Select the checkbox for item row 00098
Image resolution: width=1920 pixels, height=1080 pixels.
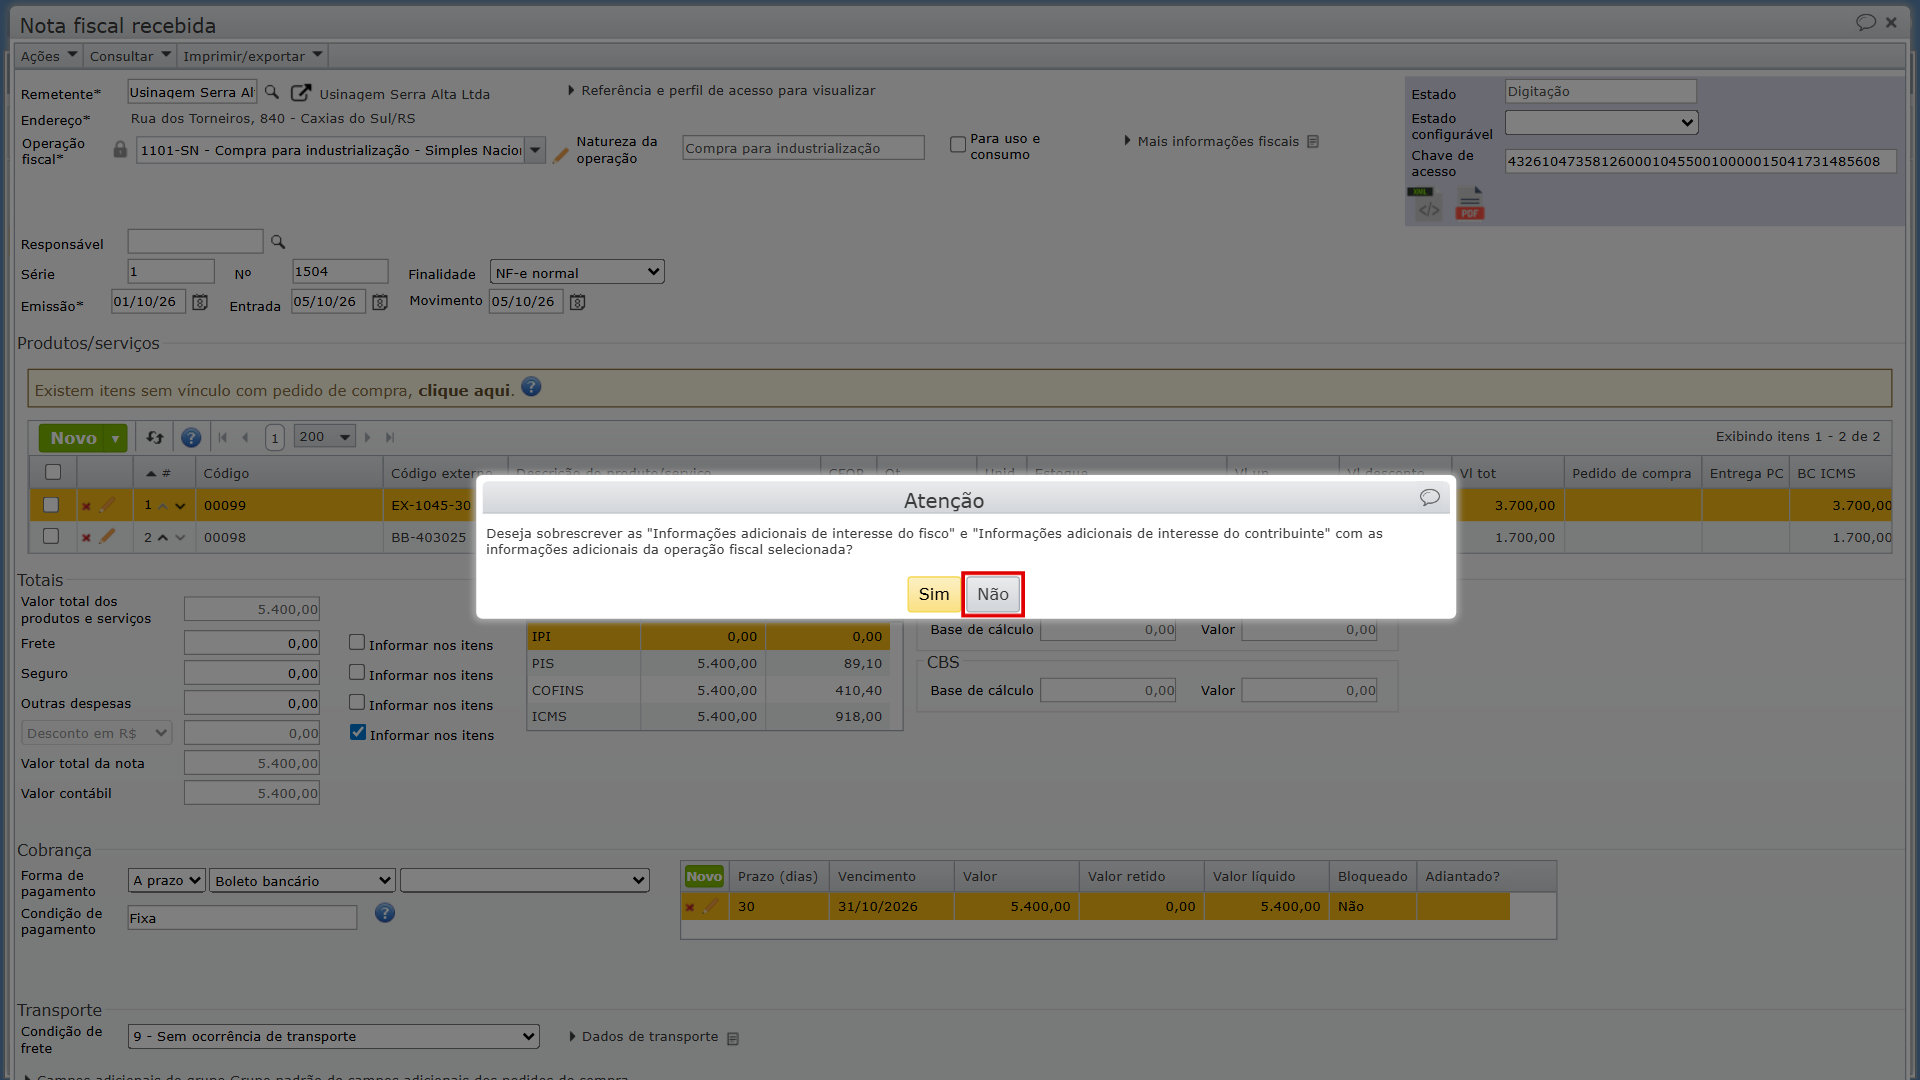51,537
